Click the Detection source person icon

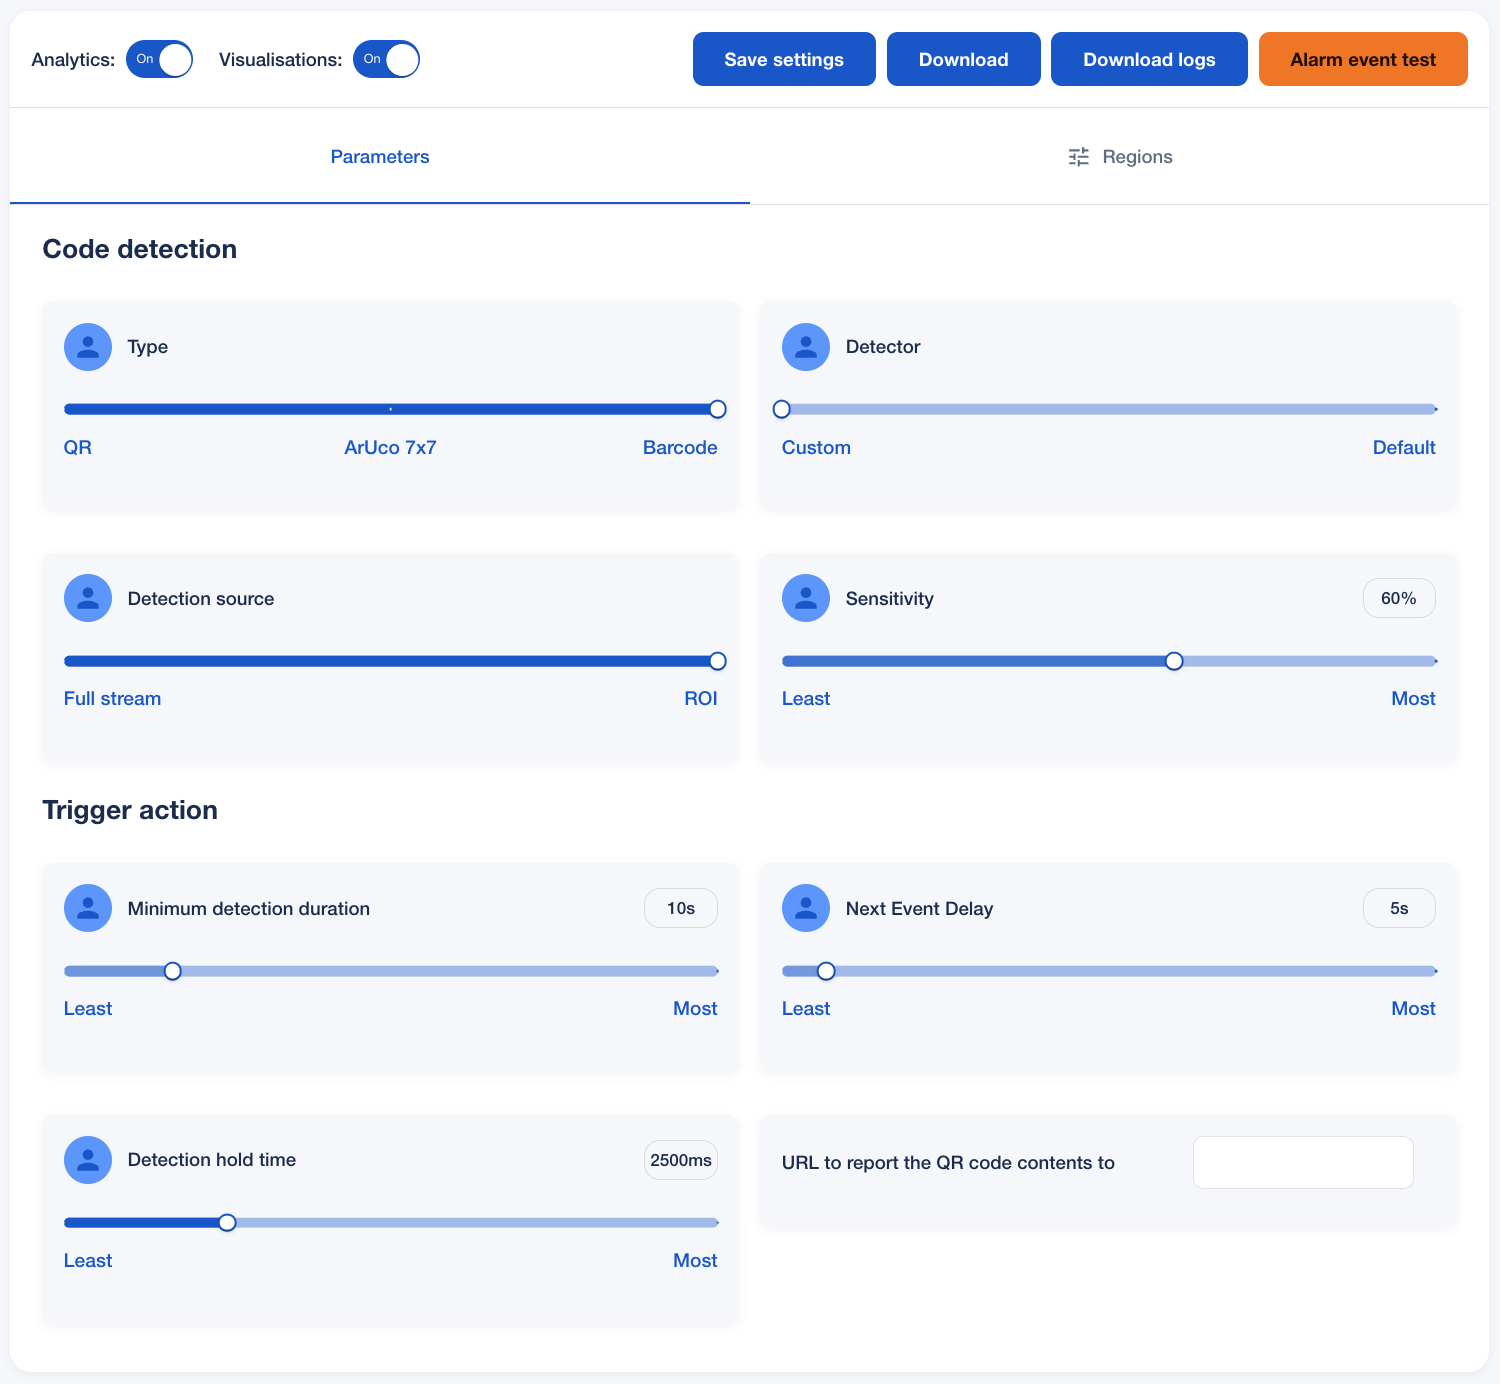click(x=88, y=598)
